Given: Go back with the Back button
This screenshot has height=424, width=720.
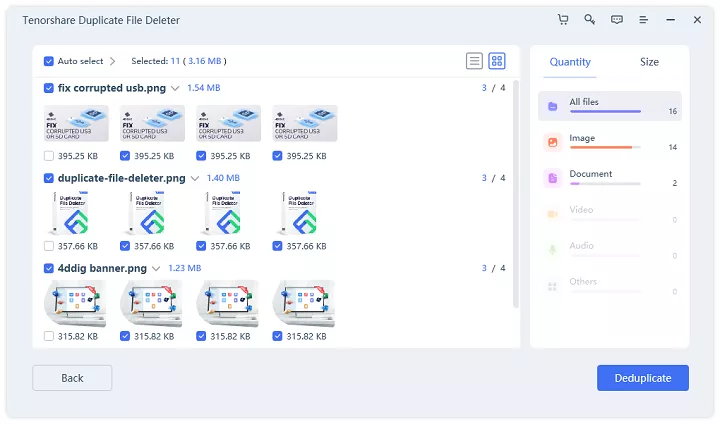Looking at the screenshot, I should [72, 378].
